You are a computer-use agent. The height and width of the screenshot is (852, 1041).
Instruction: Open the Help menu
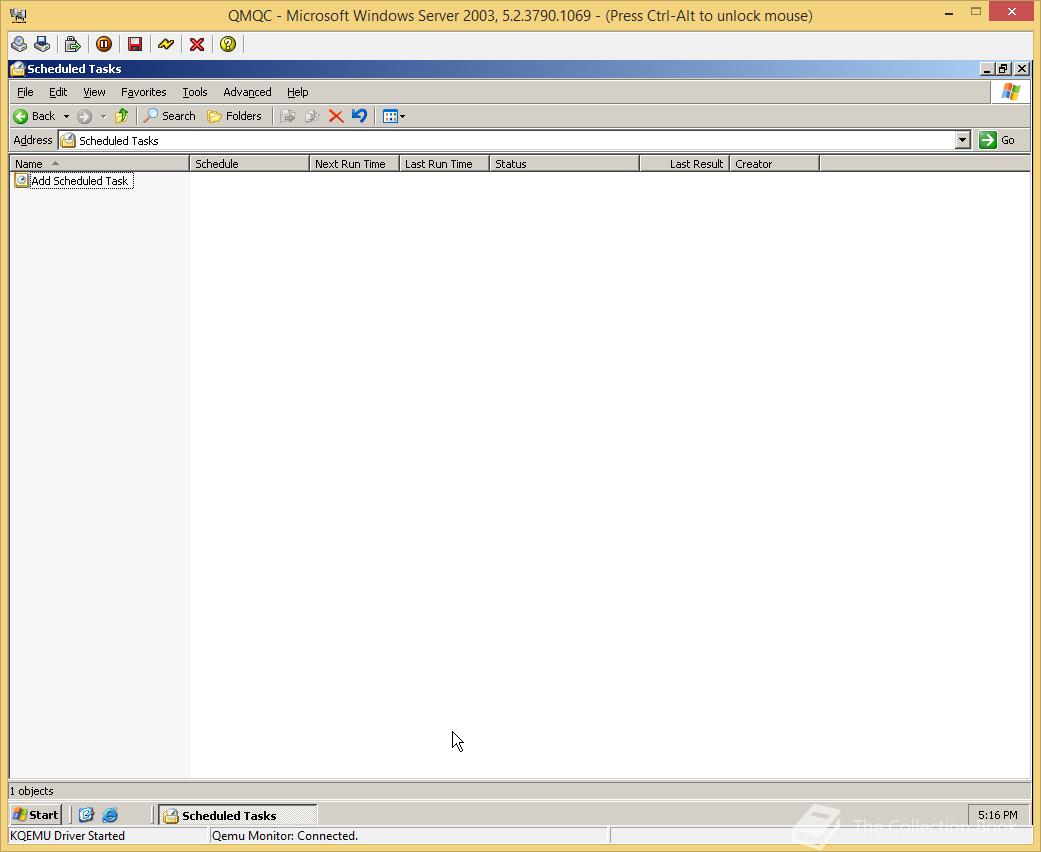297,92
